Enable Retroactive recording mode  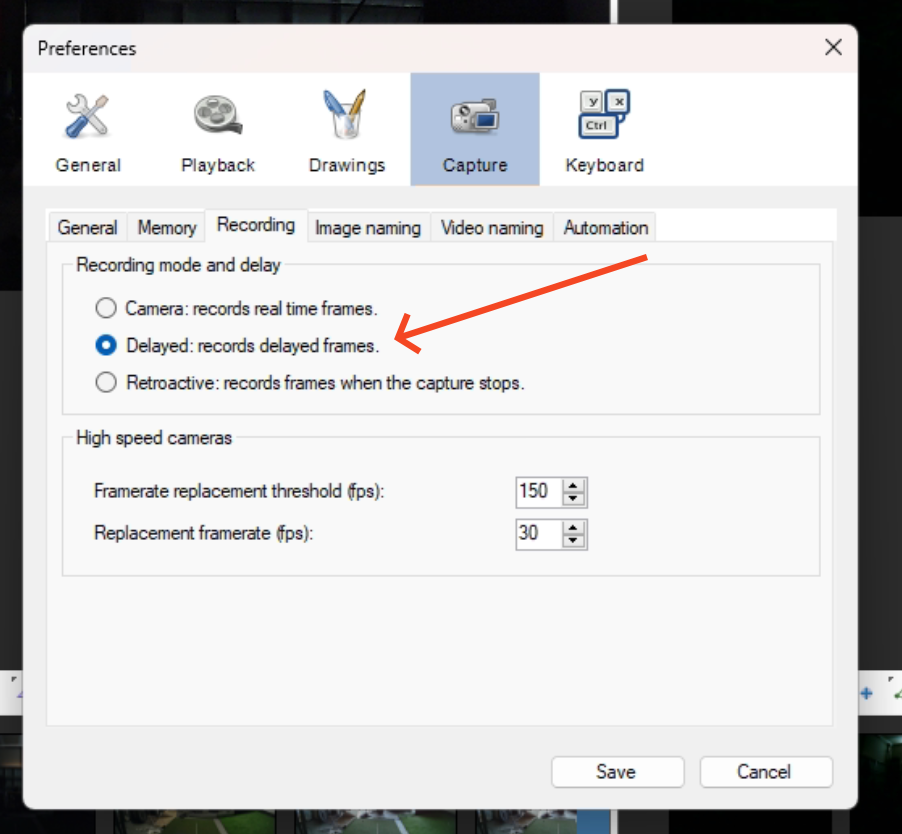click(106, 382)
